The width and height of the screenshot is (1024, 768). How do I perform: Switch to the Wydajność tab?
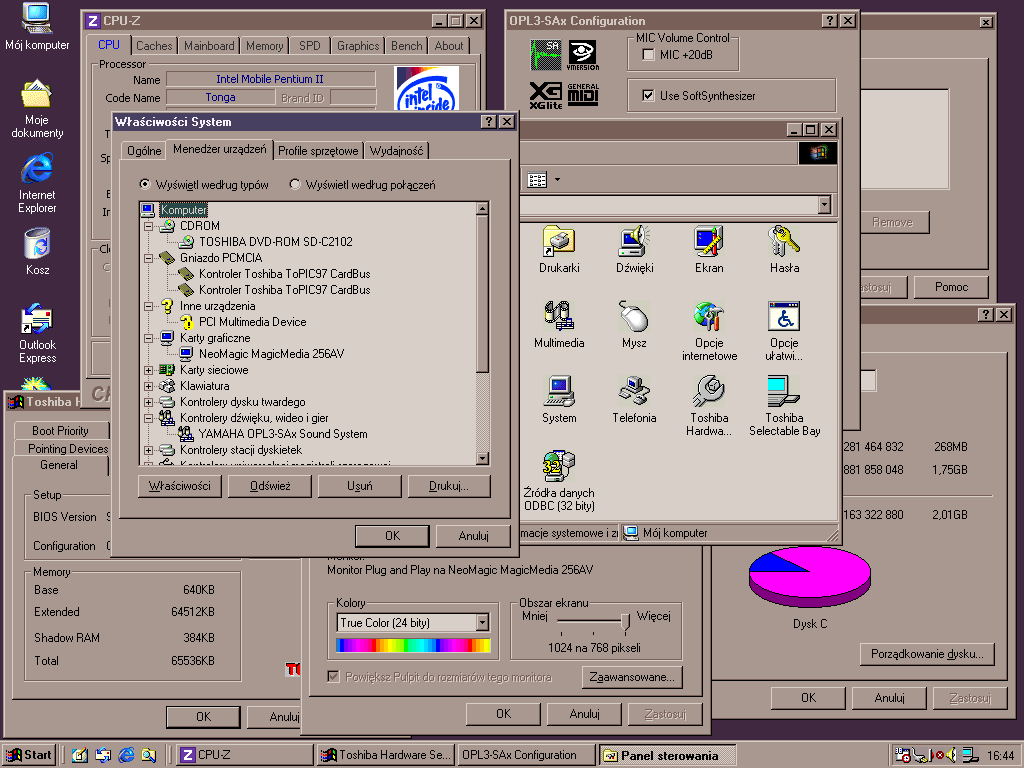tap(397, 151)
